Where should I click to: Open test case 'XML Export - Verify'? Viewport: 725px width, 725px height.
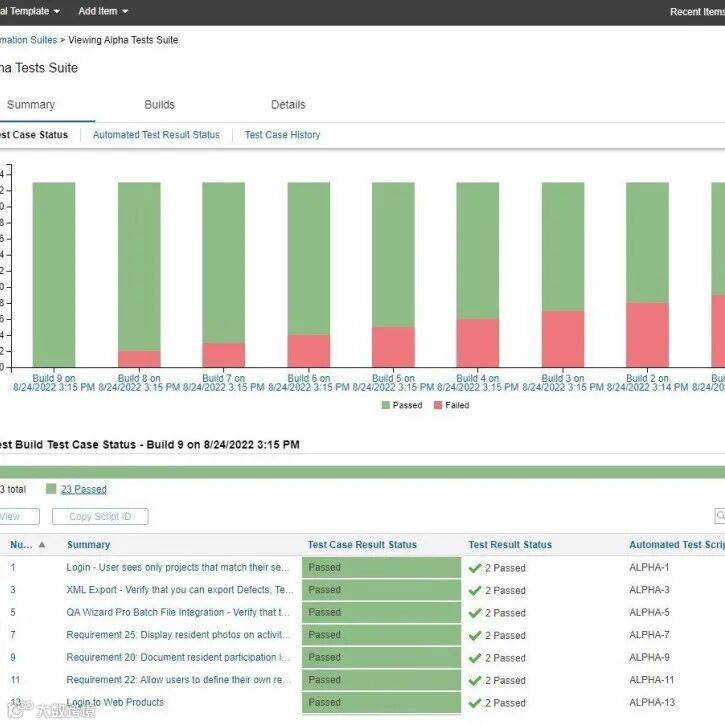pos(179,590)
